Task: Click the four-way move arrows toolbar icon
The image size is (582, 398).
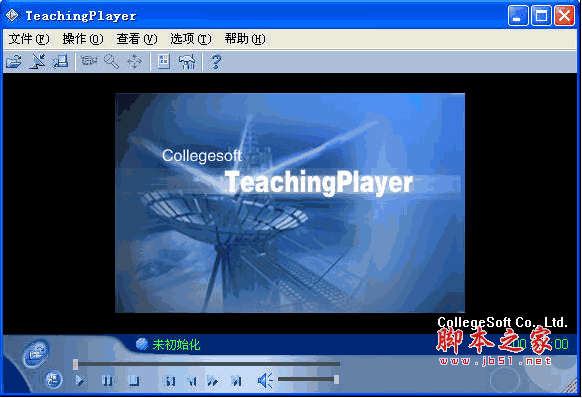Action: pos(134,62)
